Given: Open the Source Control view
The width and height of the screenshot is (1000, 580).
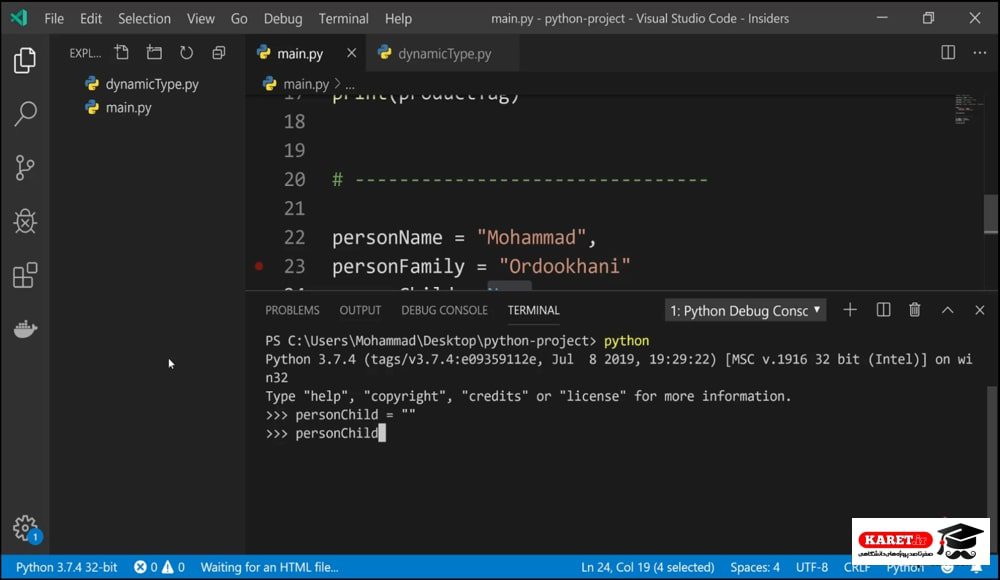Looking at the screenshot, I should click(25, 168).
